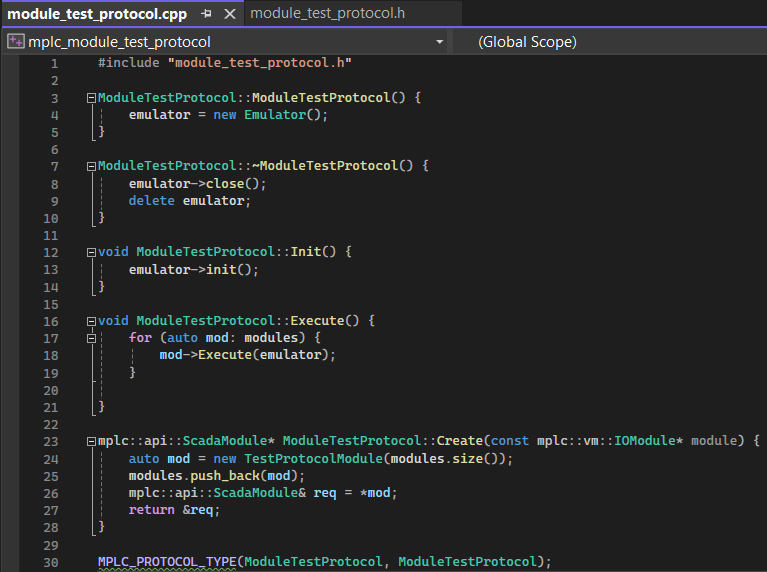Click IOModule* parameter type on line 23

click(x=648, y=440)
